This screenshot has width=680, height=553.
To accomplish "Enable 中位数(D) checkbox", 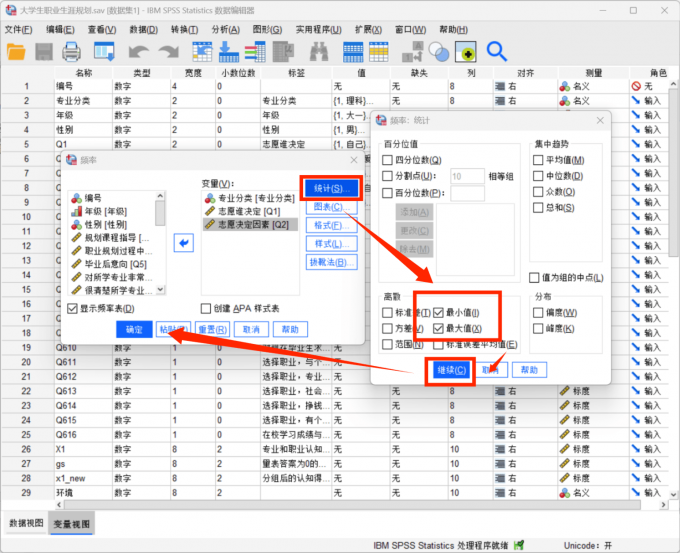I will tap(538, 176).
